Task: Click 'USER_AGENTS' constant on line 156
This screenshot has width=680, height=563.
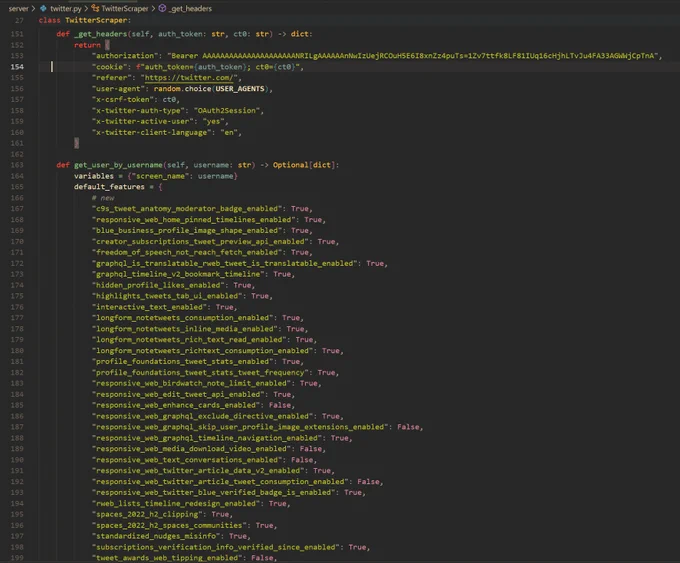Action: point(240,88)
